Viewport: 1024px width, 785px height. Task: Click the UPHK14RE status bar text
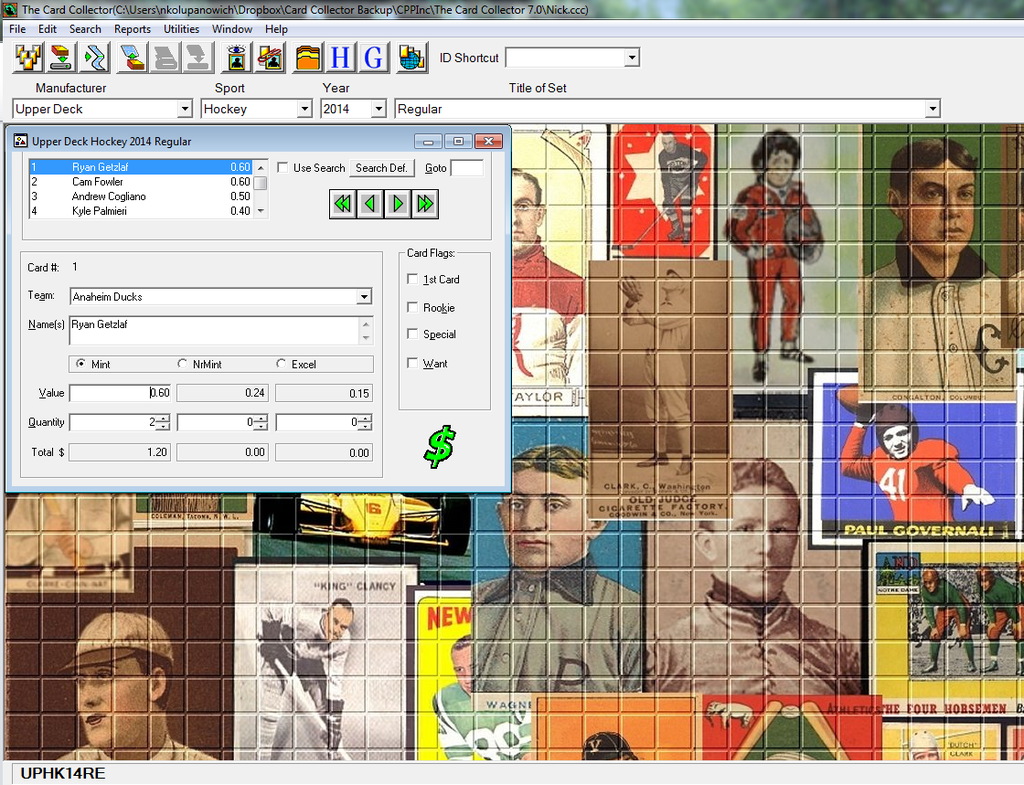tap(63, 774)
